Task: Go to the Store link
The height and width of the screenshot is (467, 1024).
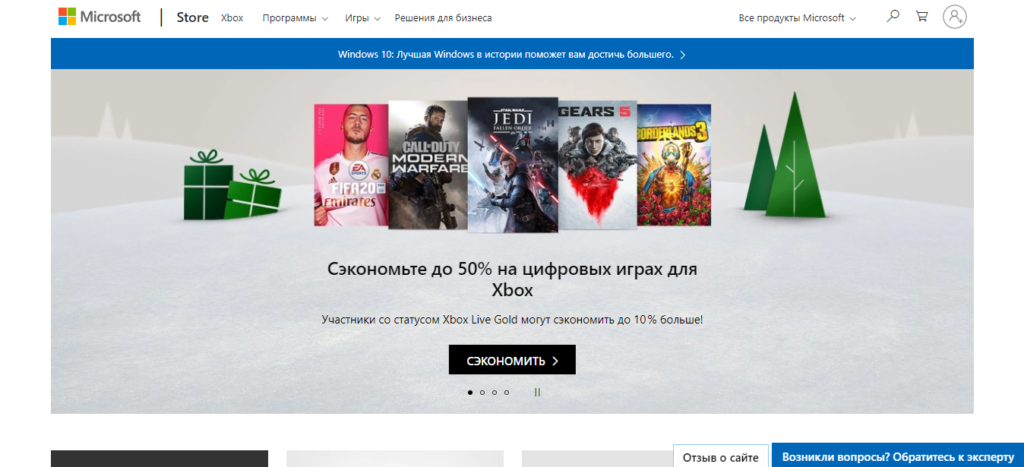Action: tap(193, 18)
